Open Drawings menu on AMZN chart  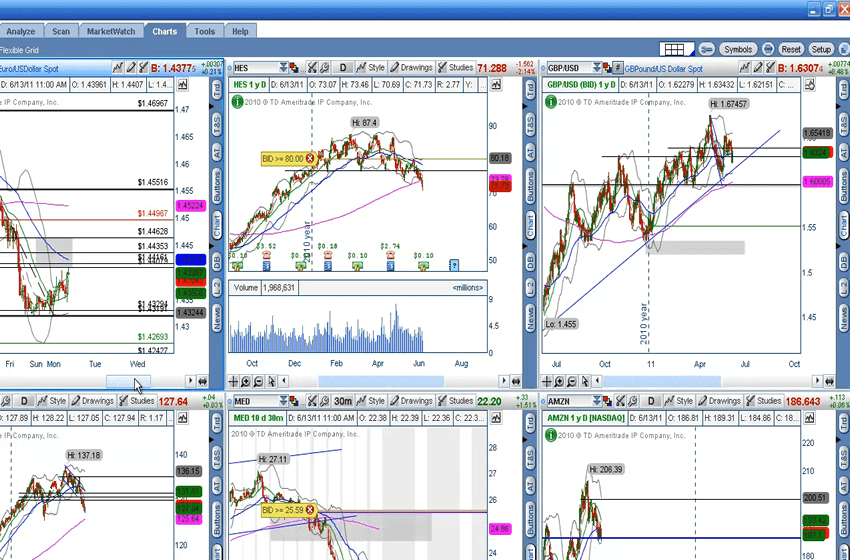click(719, 401)
